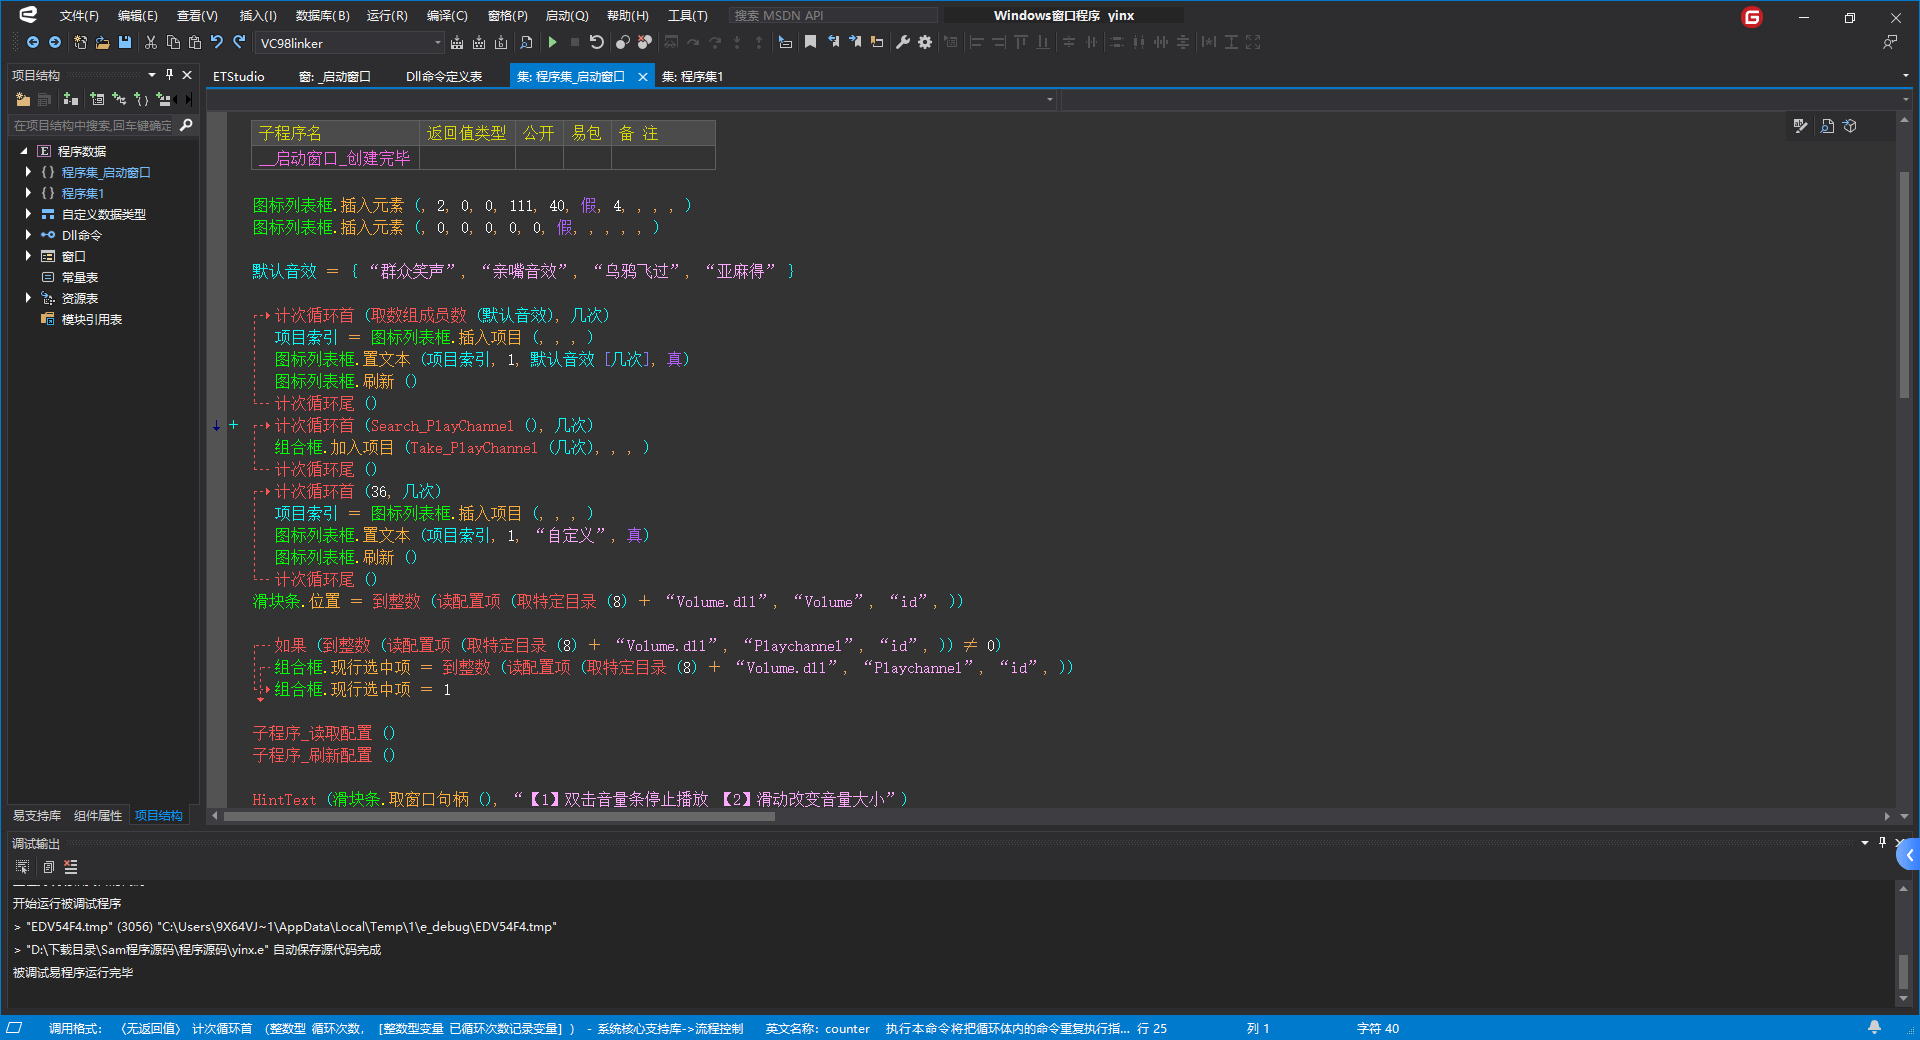
Task: Switch to the Dll命令定义表 tab
Action: coord(444,76)
